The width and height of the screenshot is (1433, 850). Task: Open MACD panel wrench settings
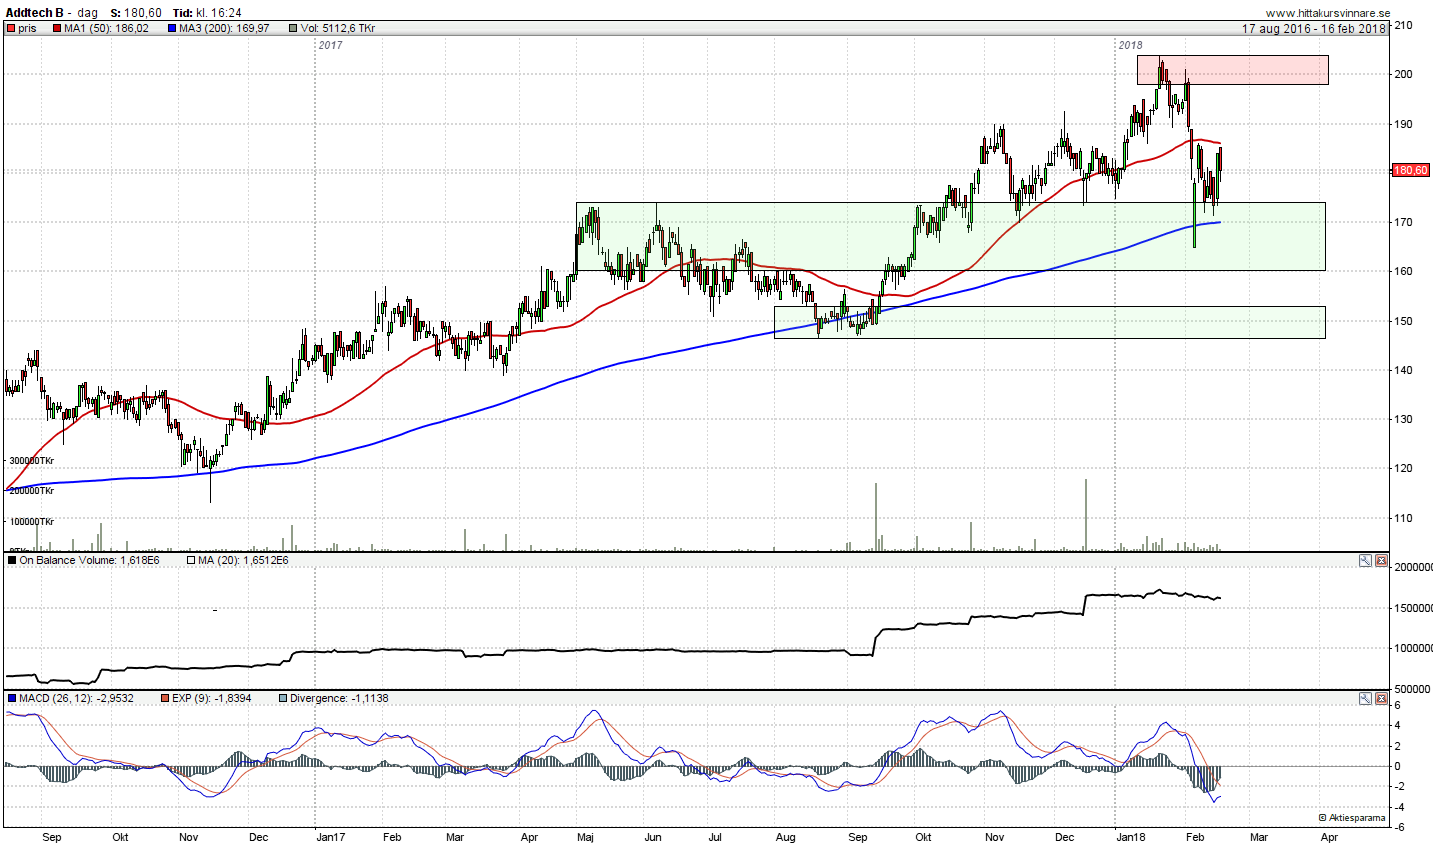coord(1365,699)
